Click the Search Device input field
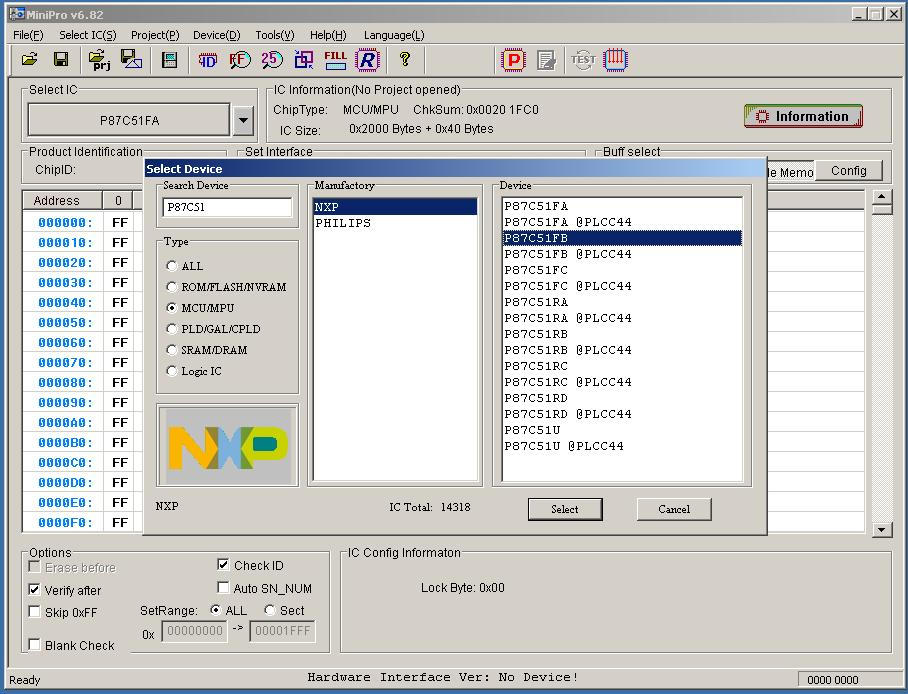This screenshot has width=908, height=694. [227, 207]
